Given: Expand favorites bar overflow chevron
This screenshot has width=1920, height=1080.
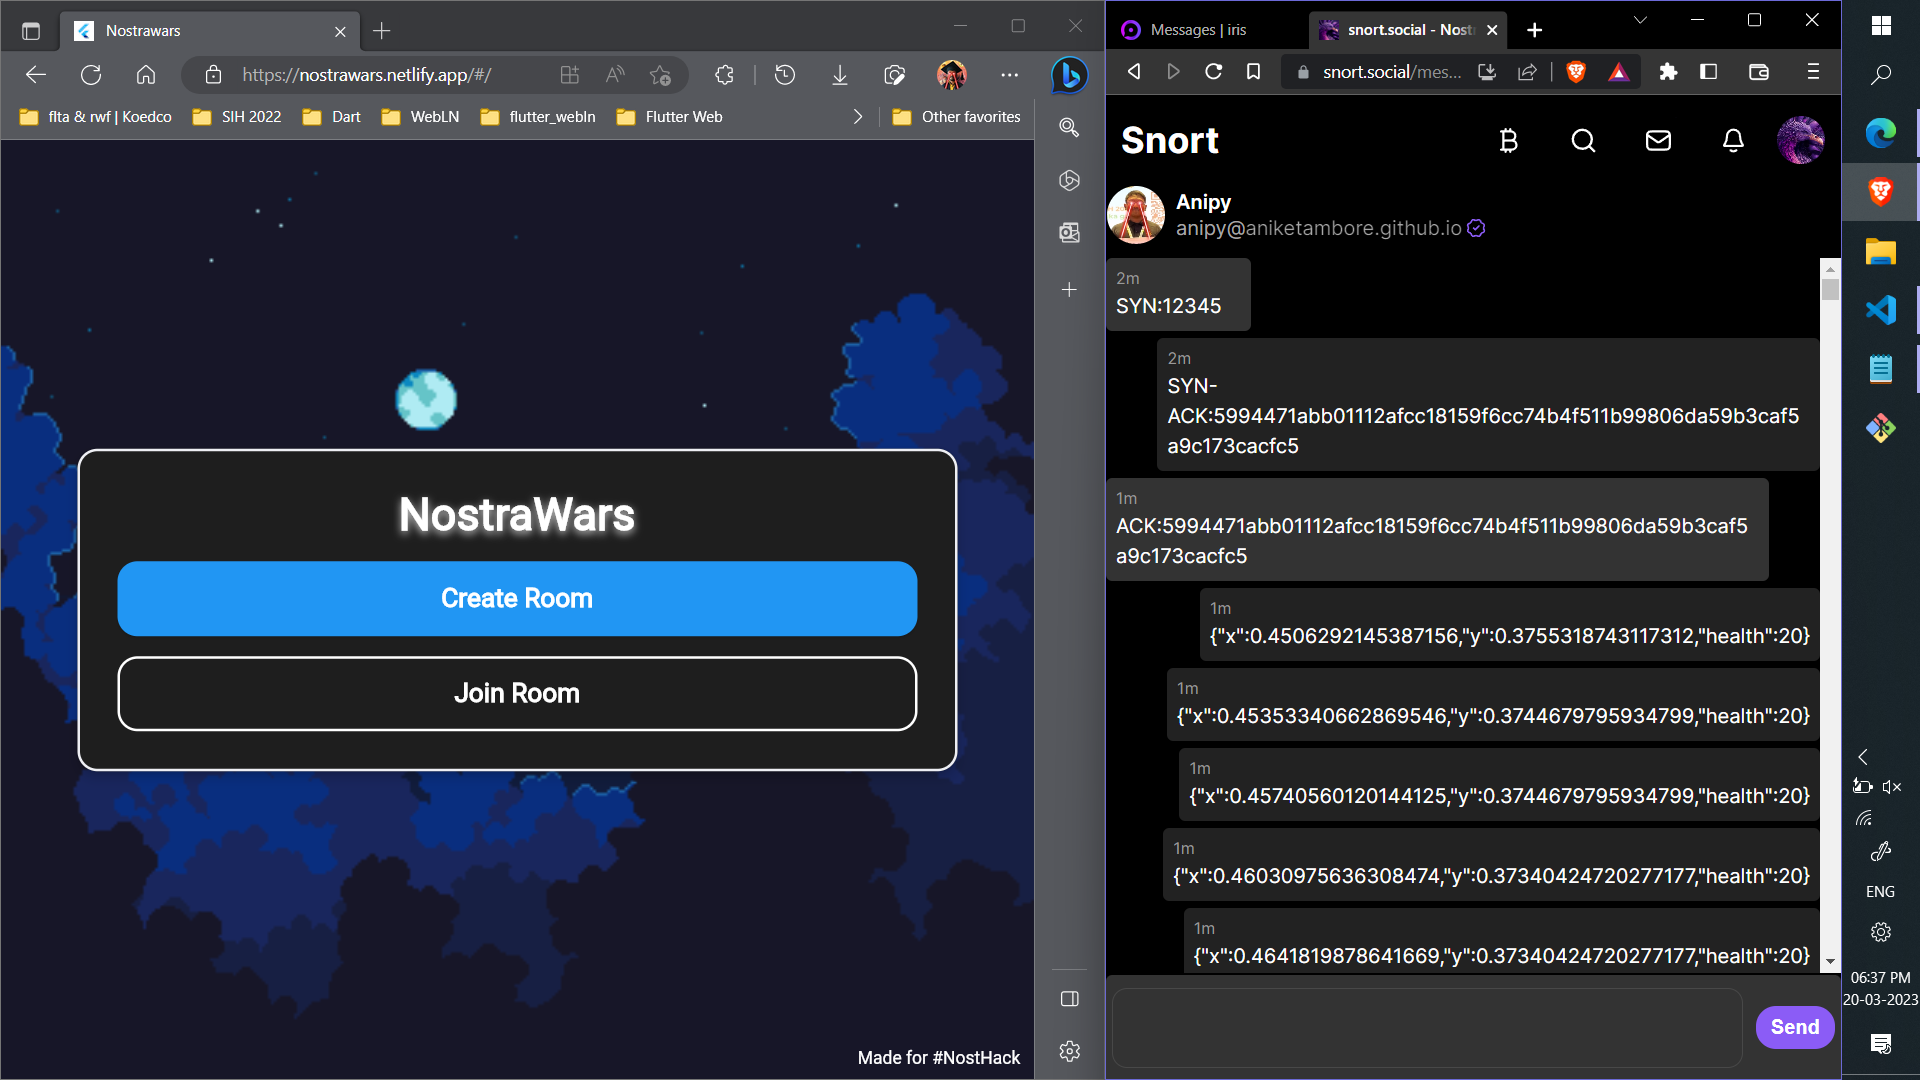Looking at the screenshot, I should click(x=857, y=117).
